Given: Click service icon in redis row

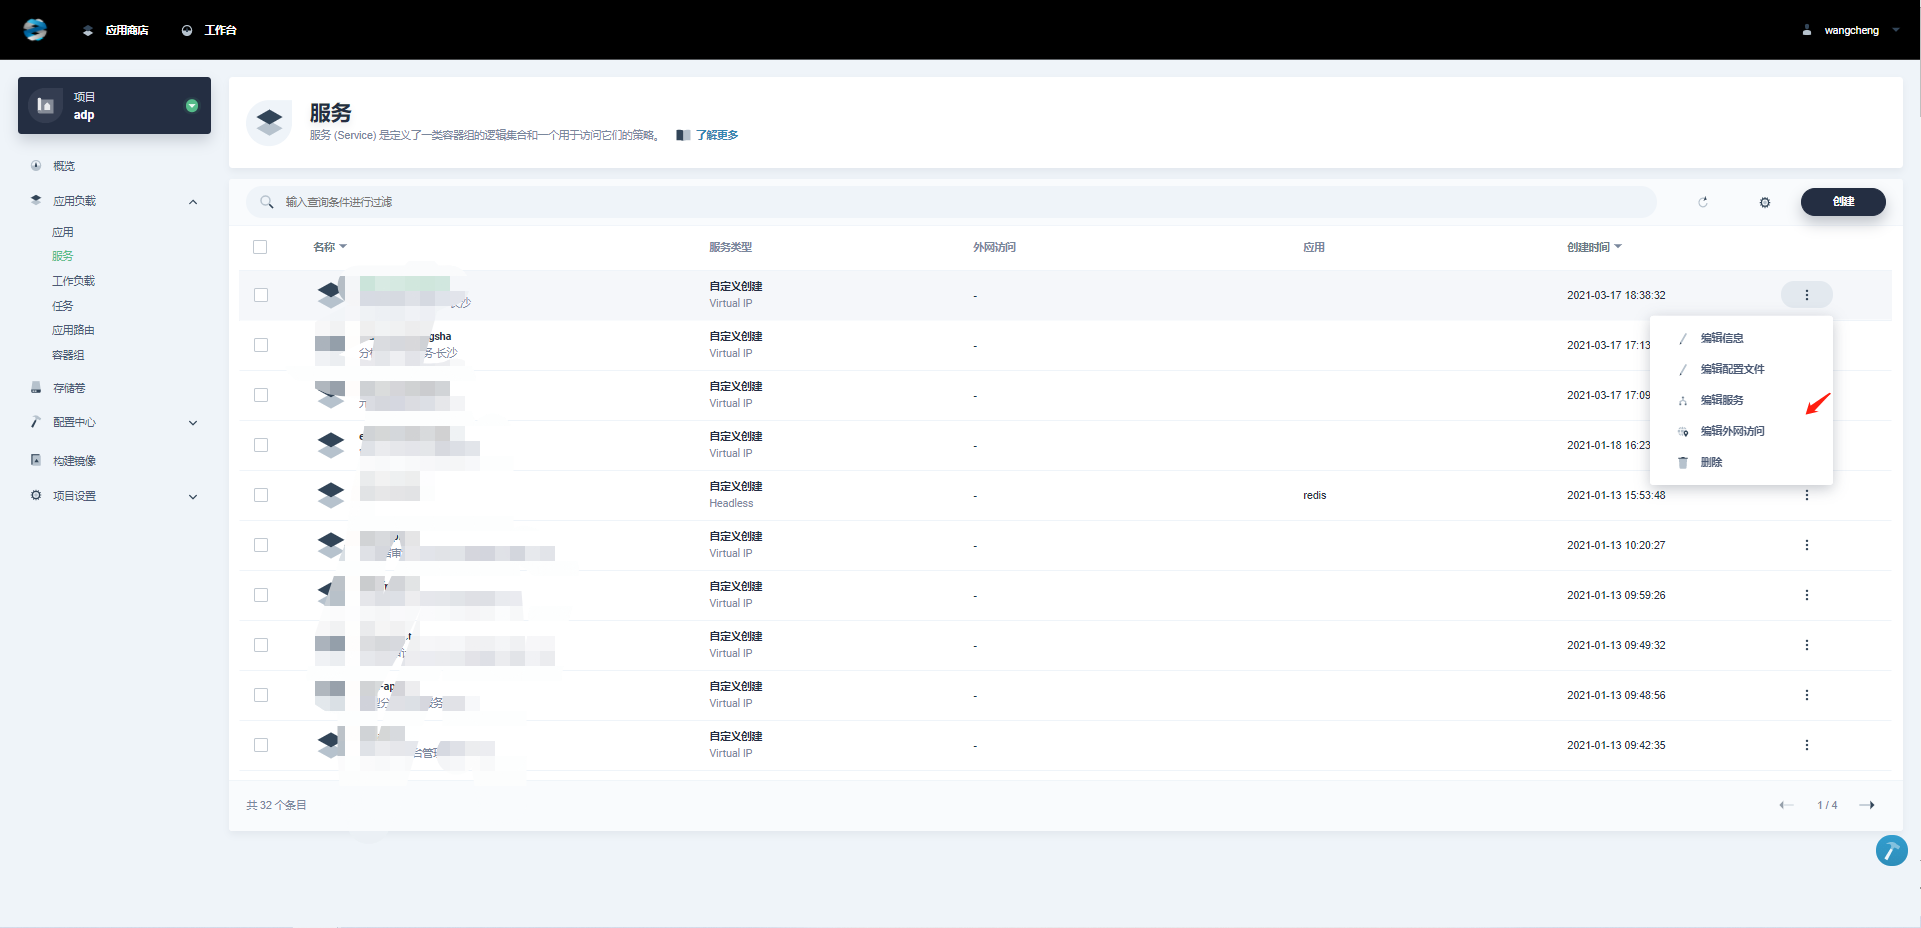Looking at the screenshot, I should tap(331, 494).
